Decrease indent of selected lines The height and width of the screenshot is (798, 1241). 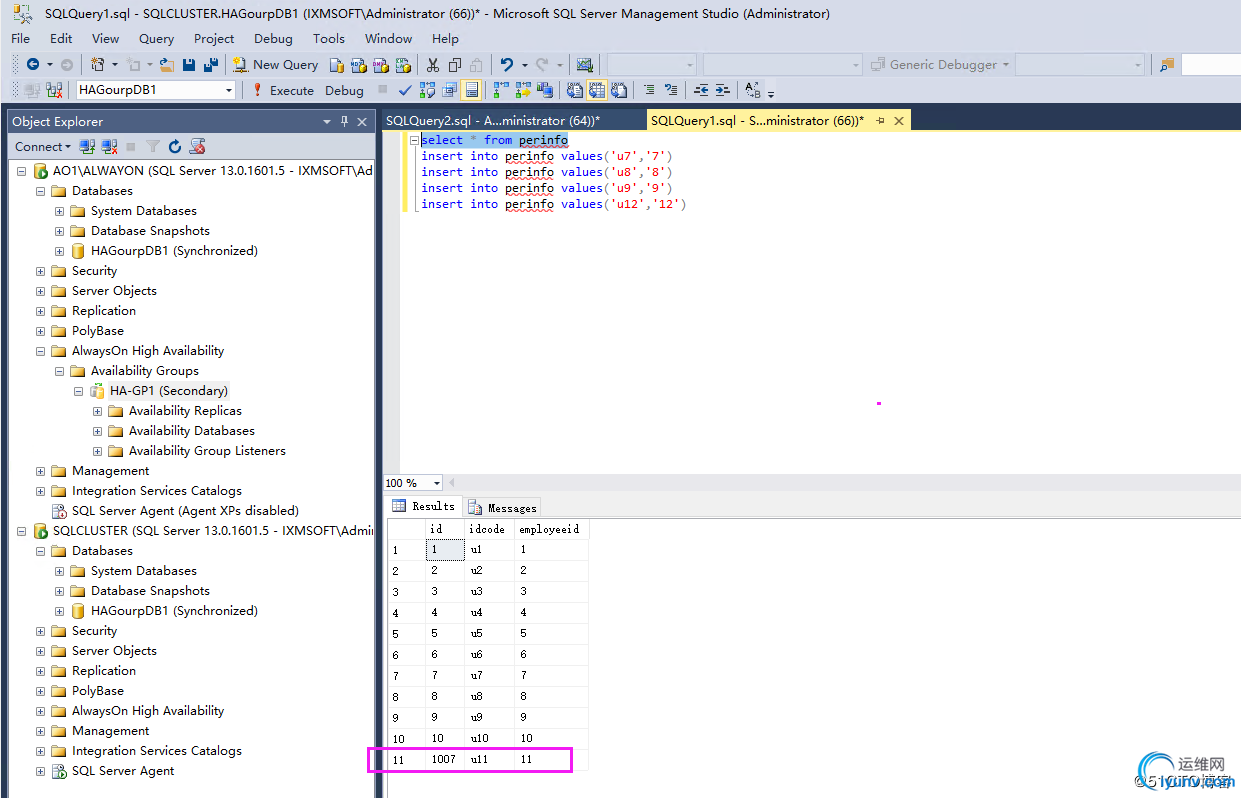click(x=701, y=90)
